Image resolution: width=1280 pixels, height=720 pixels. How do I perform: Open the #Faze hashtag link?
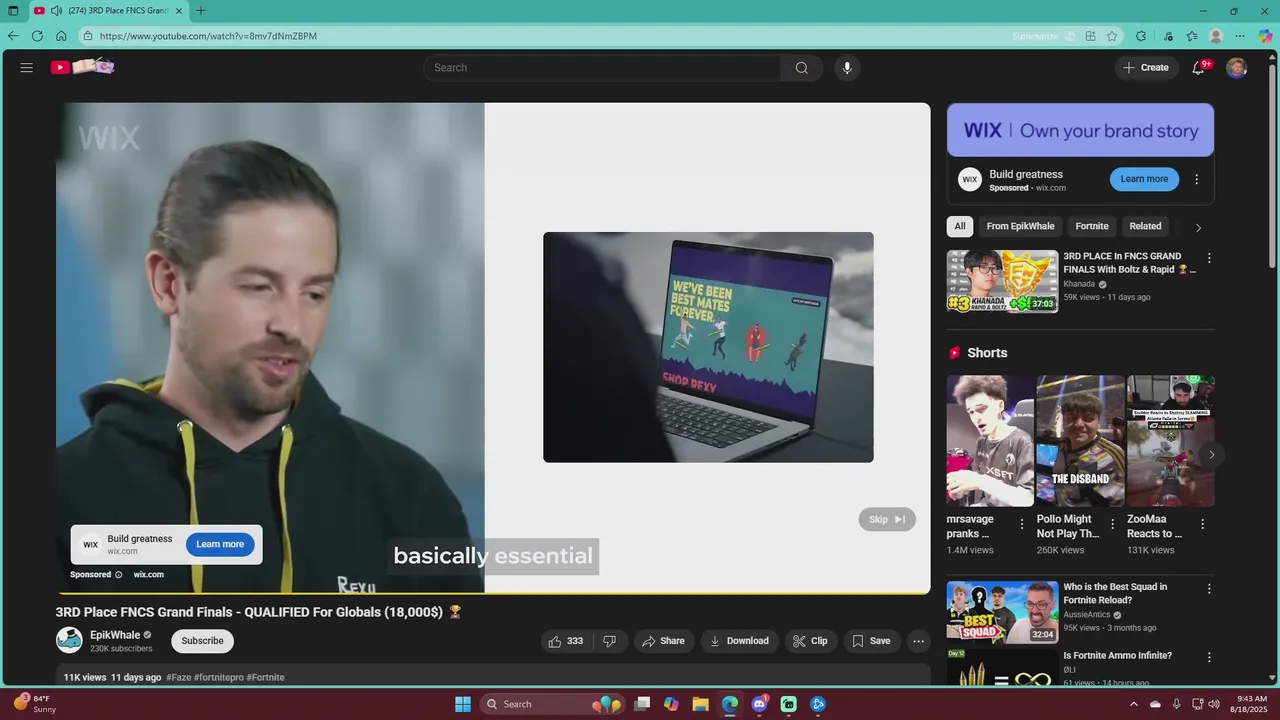click(178, 678)
